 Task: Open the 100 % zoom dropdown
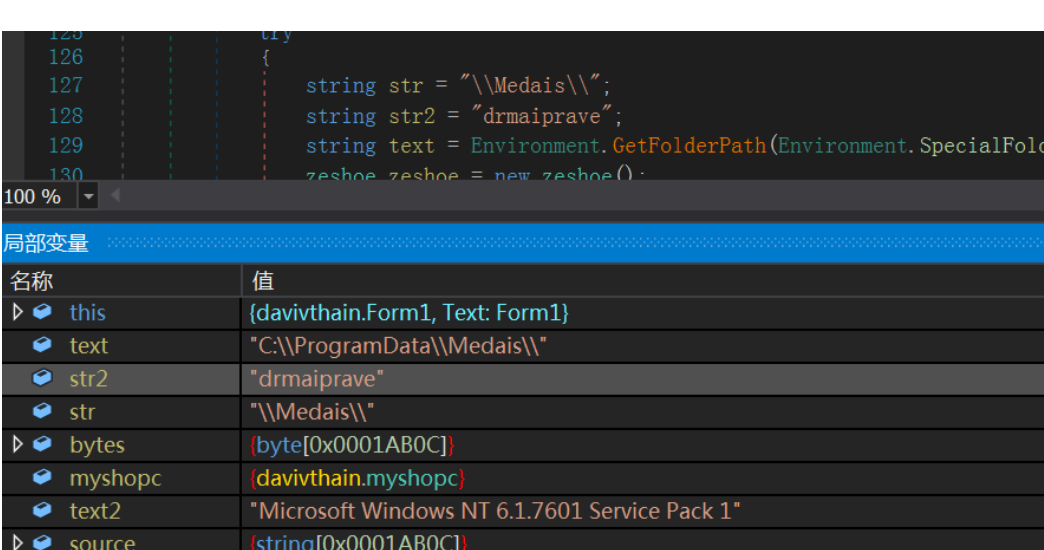click(x=89, y=196)
